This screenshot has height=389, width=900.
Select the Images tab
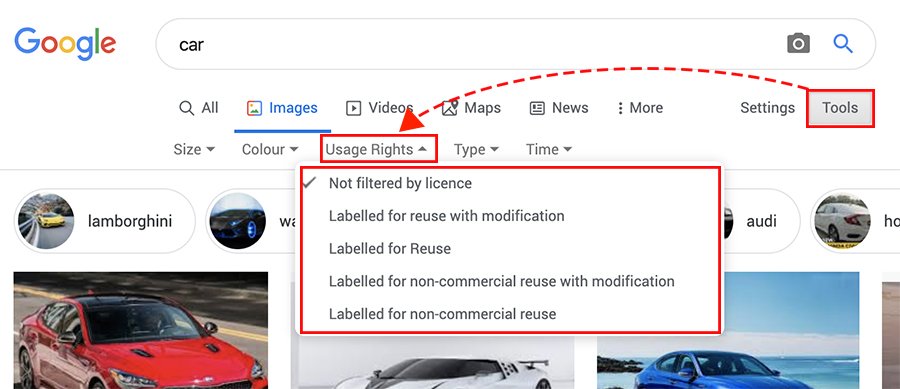[x=282, y=108]
